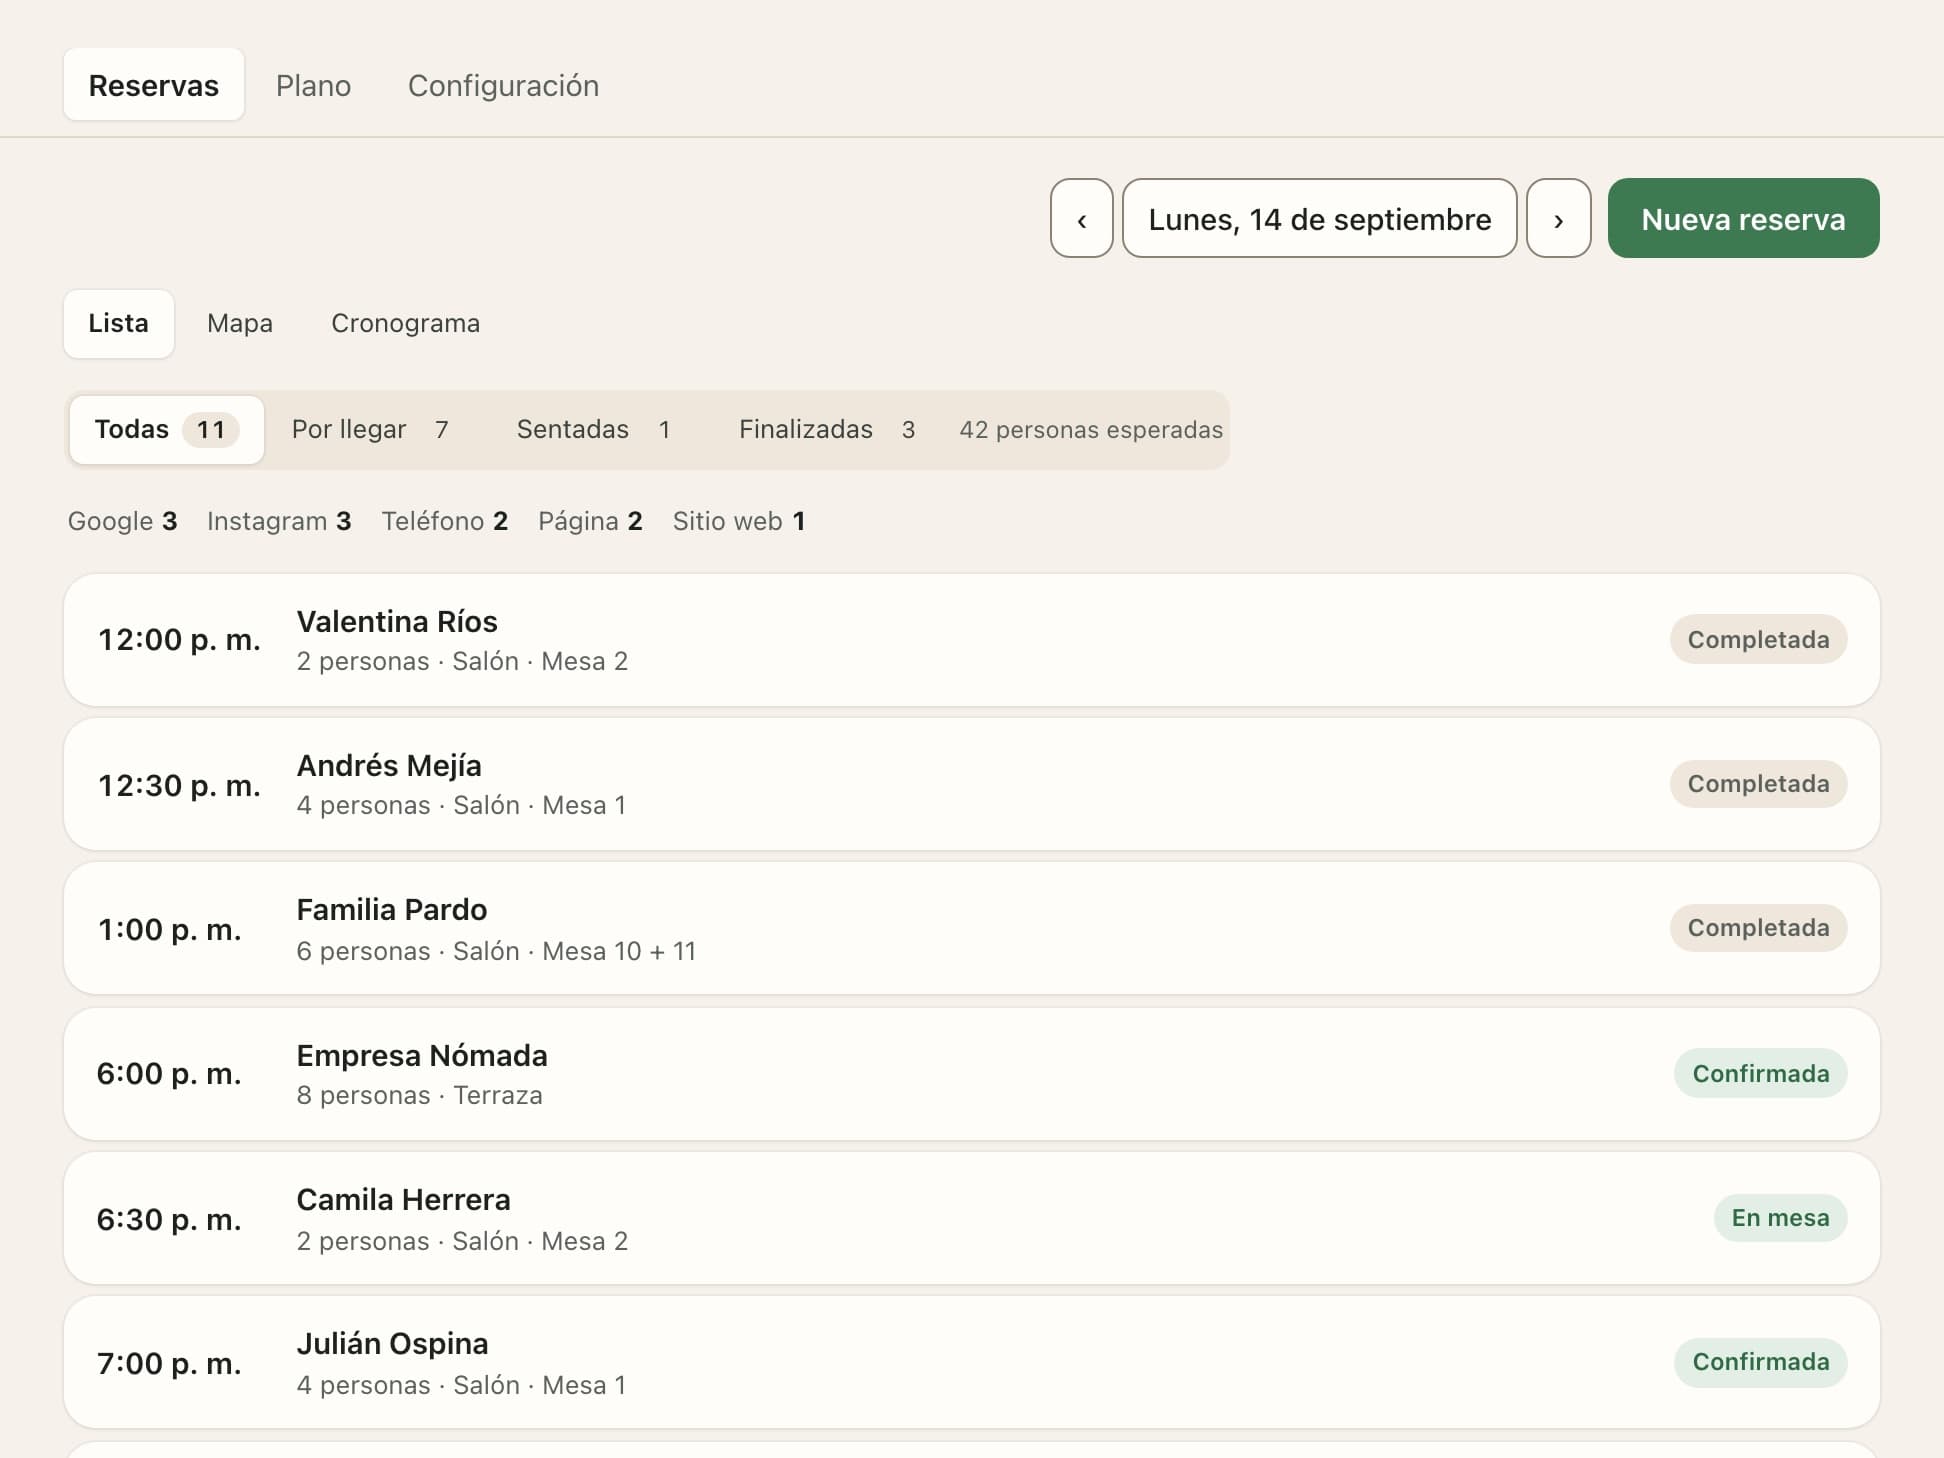
Task: Select the Teléfono source filter
Action: coord(445,521)
